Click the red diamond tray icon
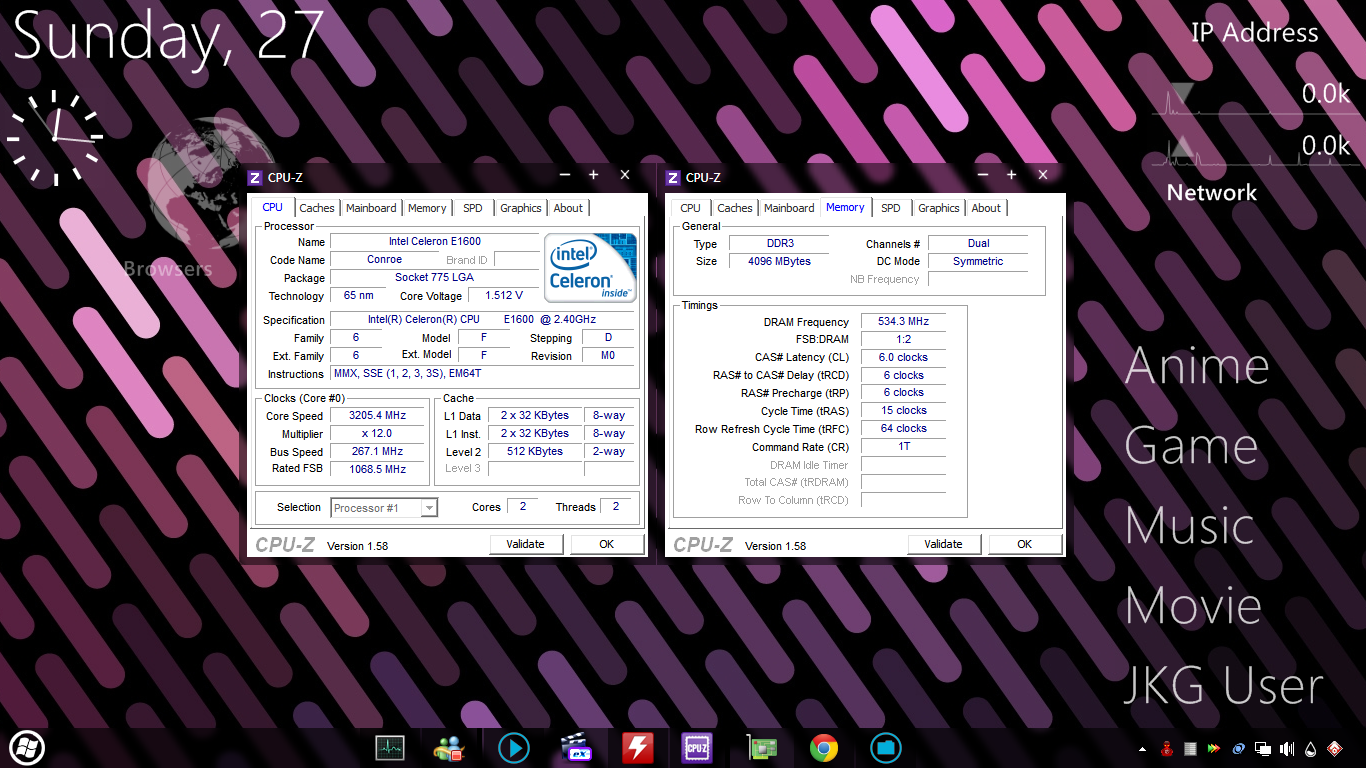This screenshot has width=1366, height=768. (x=1334, y=748)
